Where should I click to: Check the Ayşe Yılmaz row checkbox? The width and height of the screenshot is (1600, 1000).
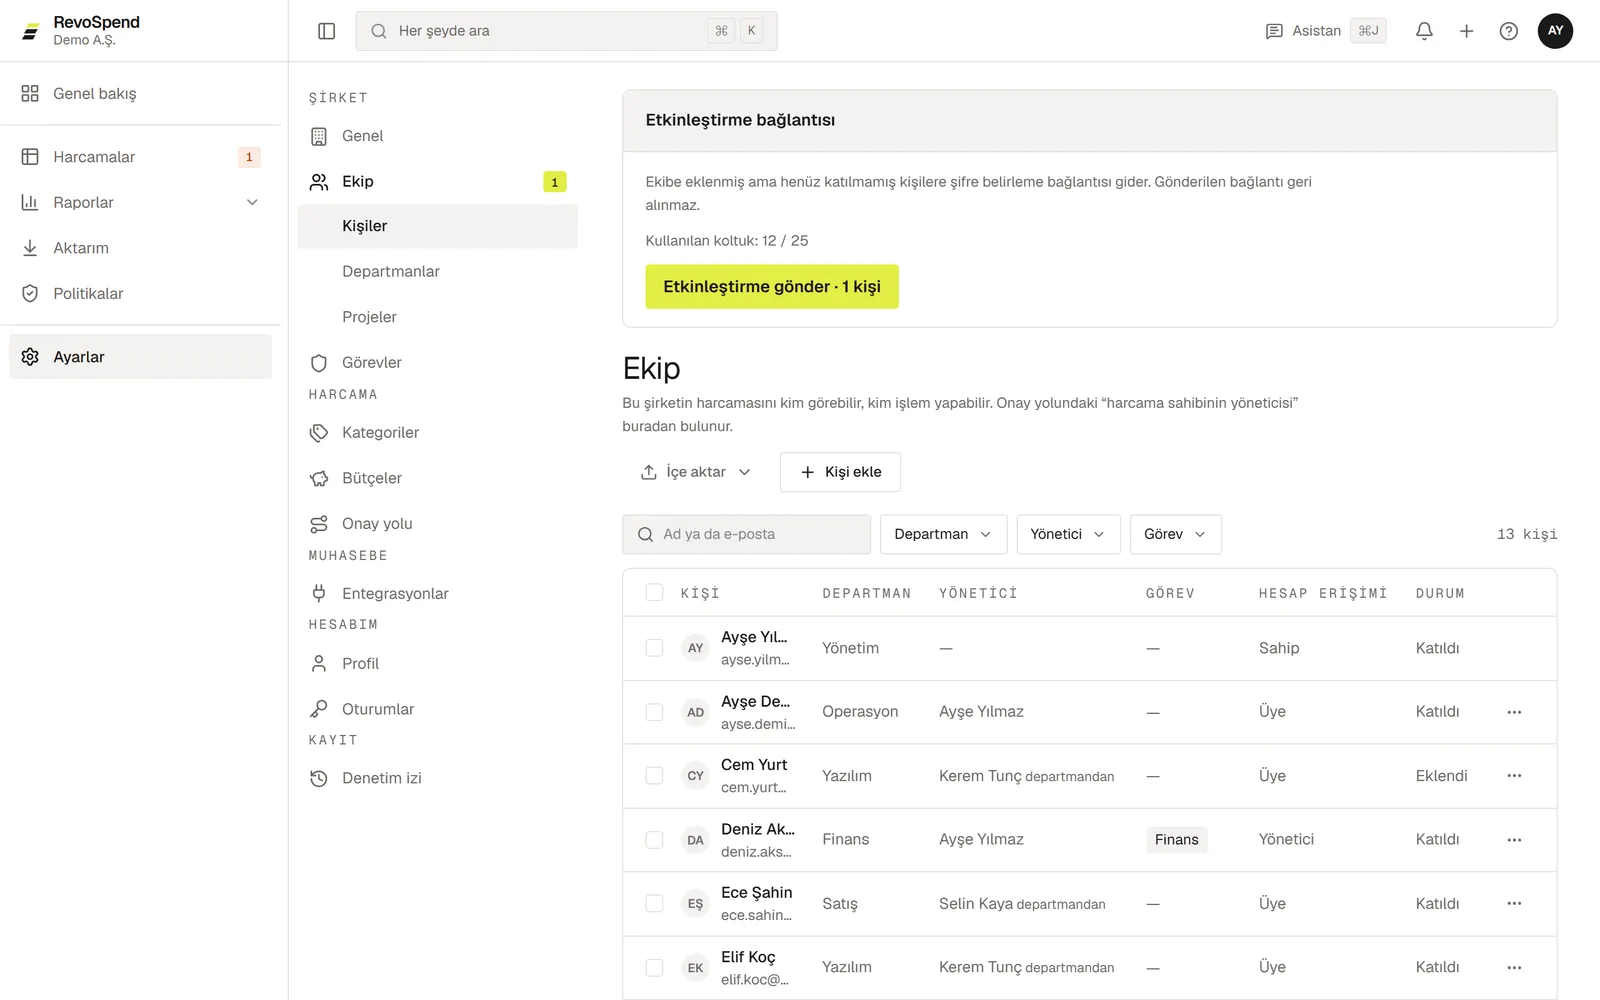click(654, 648)
